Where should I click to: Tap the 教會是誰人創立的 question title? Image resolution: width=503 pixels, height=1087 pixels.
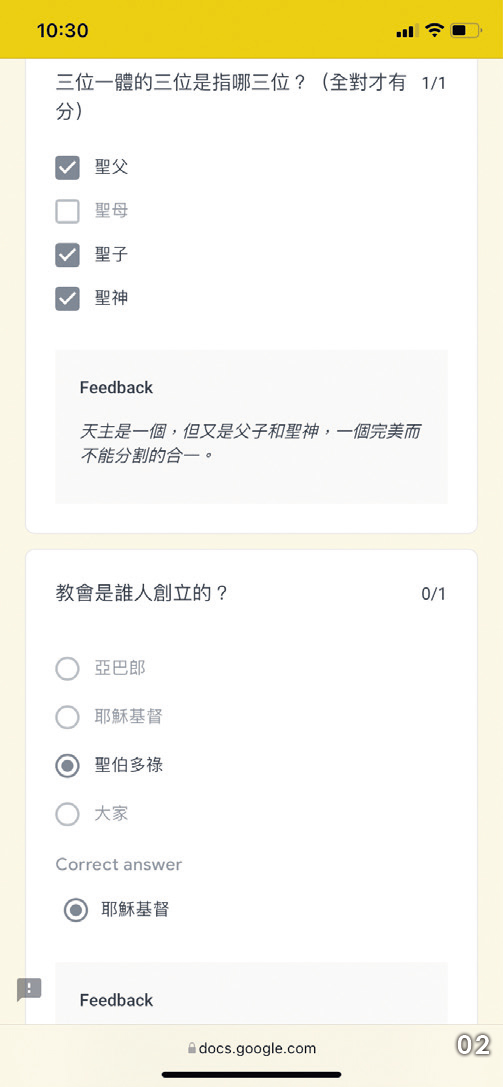coord(141,593)
